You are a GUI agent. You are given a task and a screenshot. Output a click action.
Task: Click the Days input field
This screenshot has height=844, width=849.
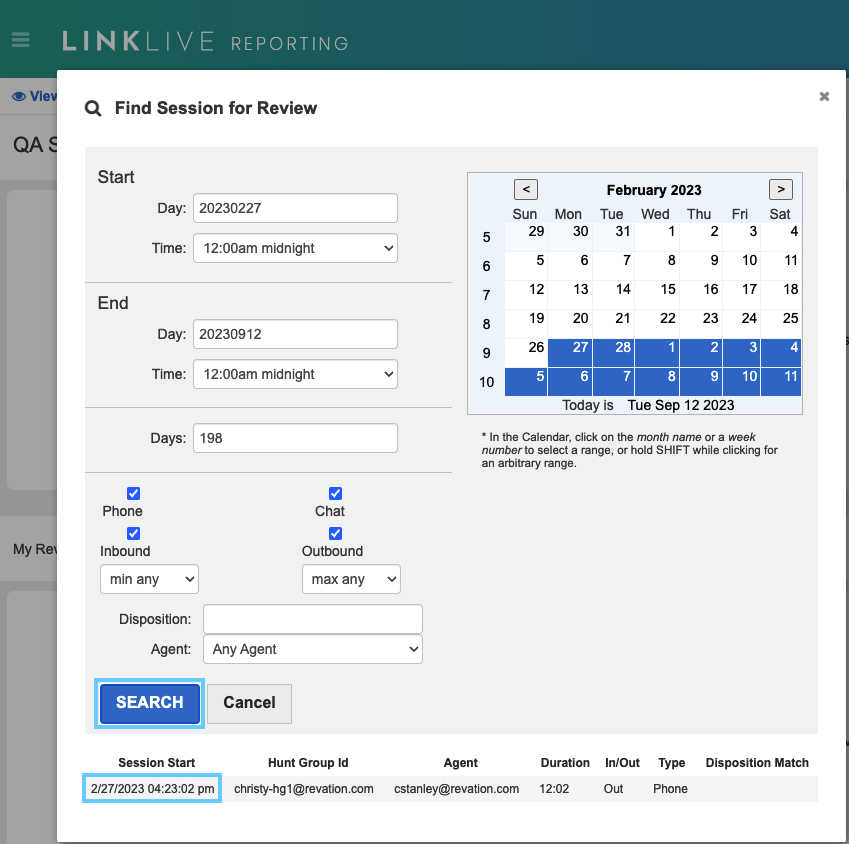(295, 438)
